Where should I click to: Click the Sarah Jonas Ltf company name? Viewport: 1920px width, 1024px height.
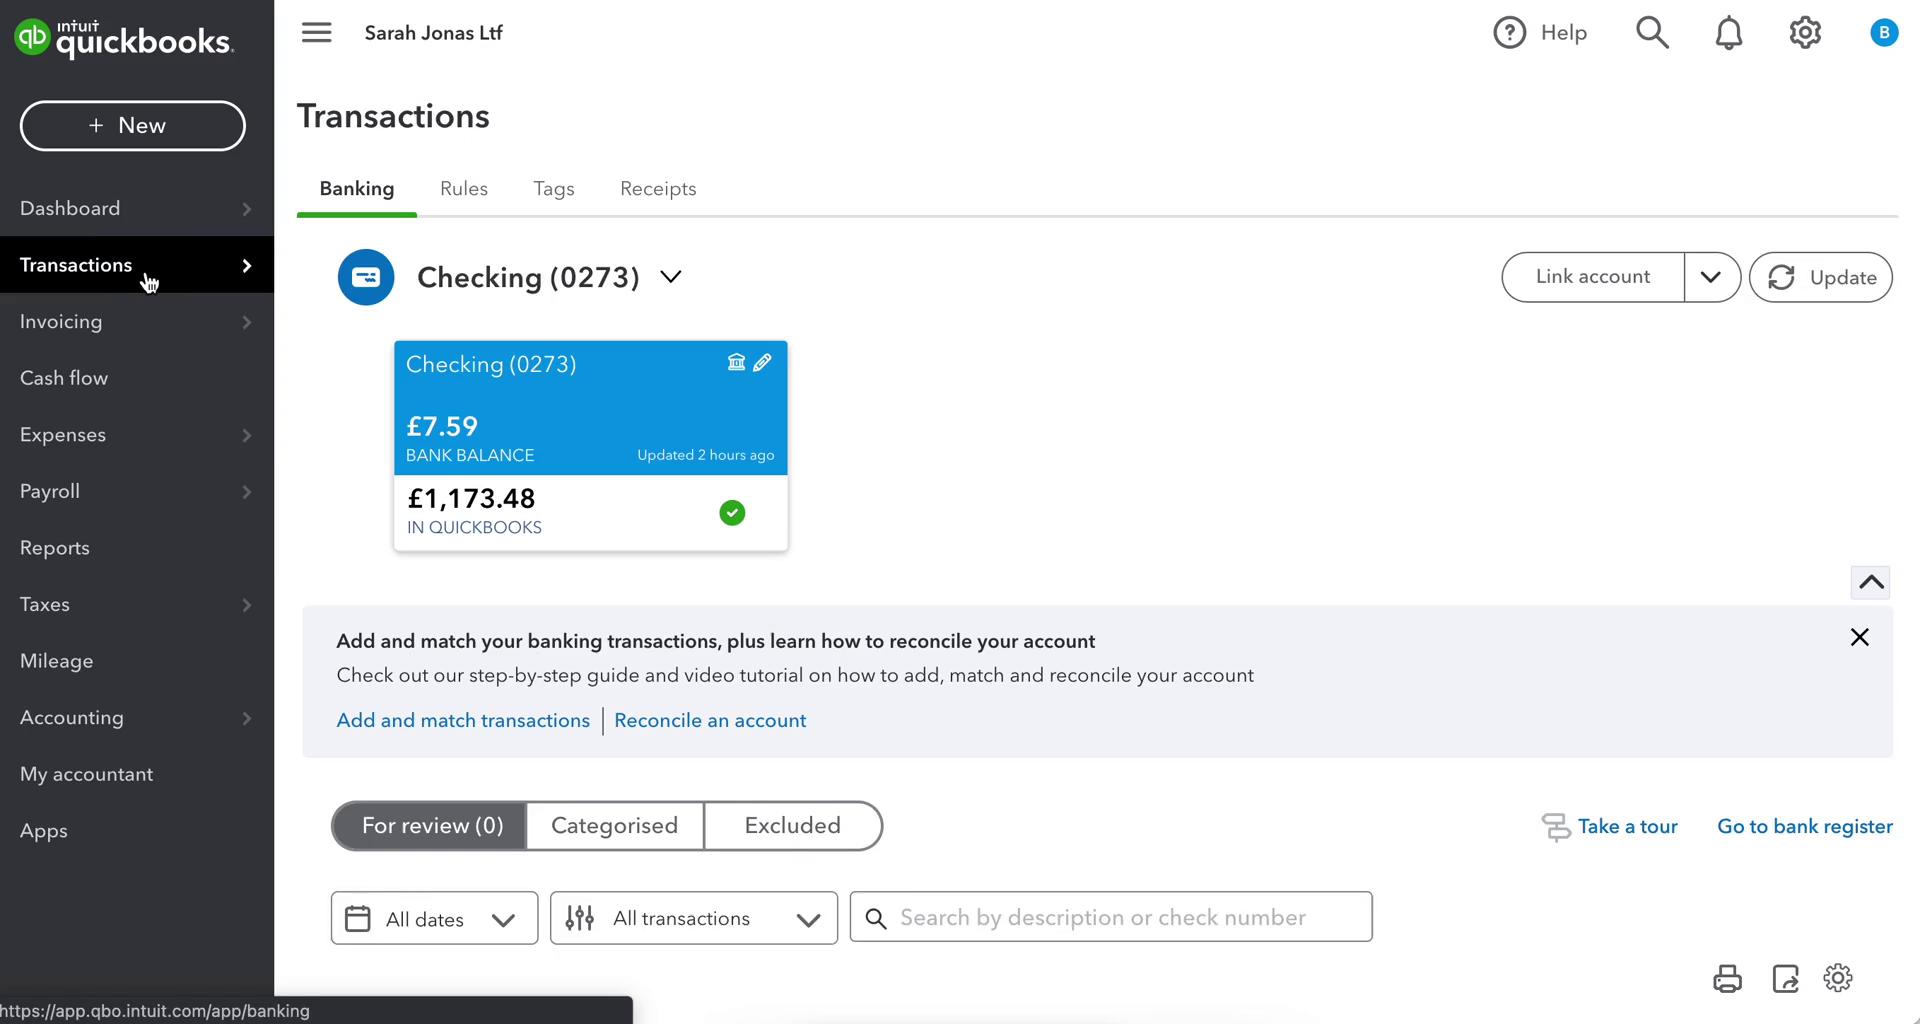click(433, 33)
